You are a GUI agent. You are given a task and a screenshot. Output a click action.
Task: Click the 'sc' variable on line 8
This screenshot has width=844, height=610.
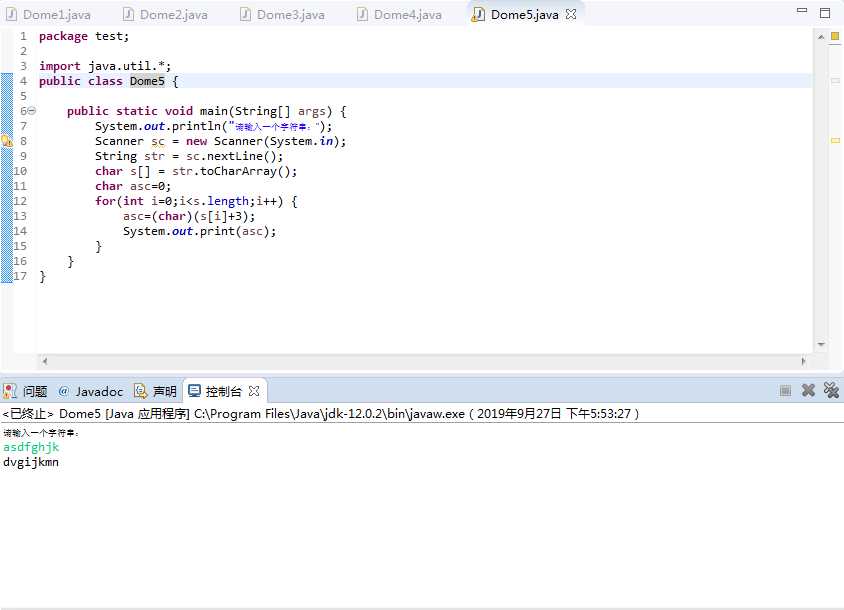[x=158, y=141]
